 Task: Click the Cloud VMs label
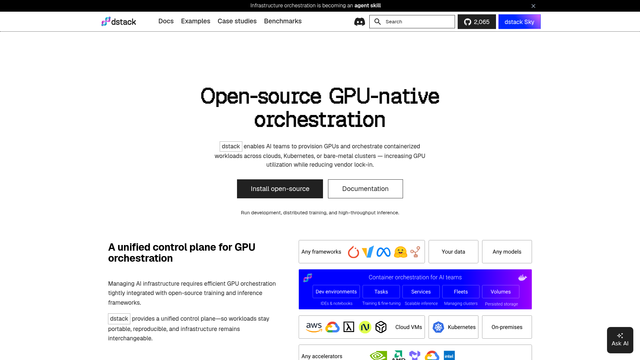pos(408,327)
